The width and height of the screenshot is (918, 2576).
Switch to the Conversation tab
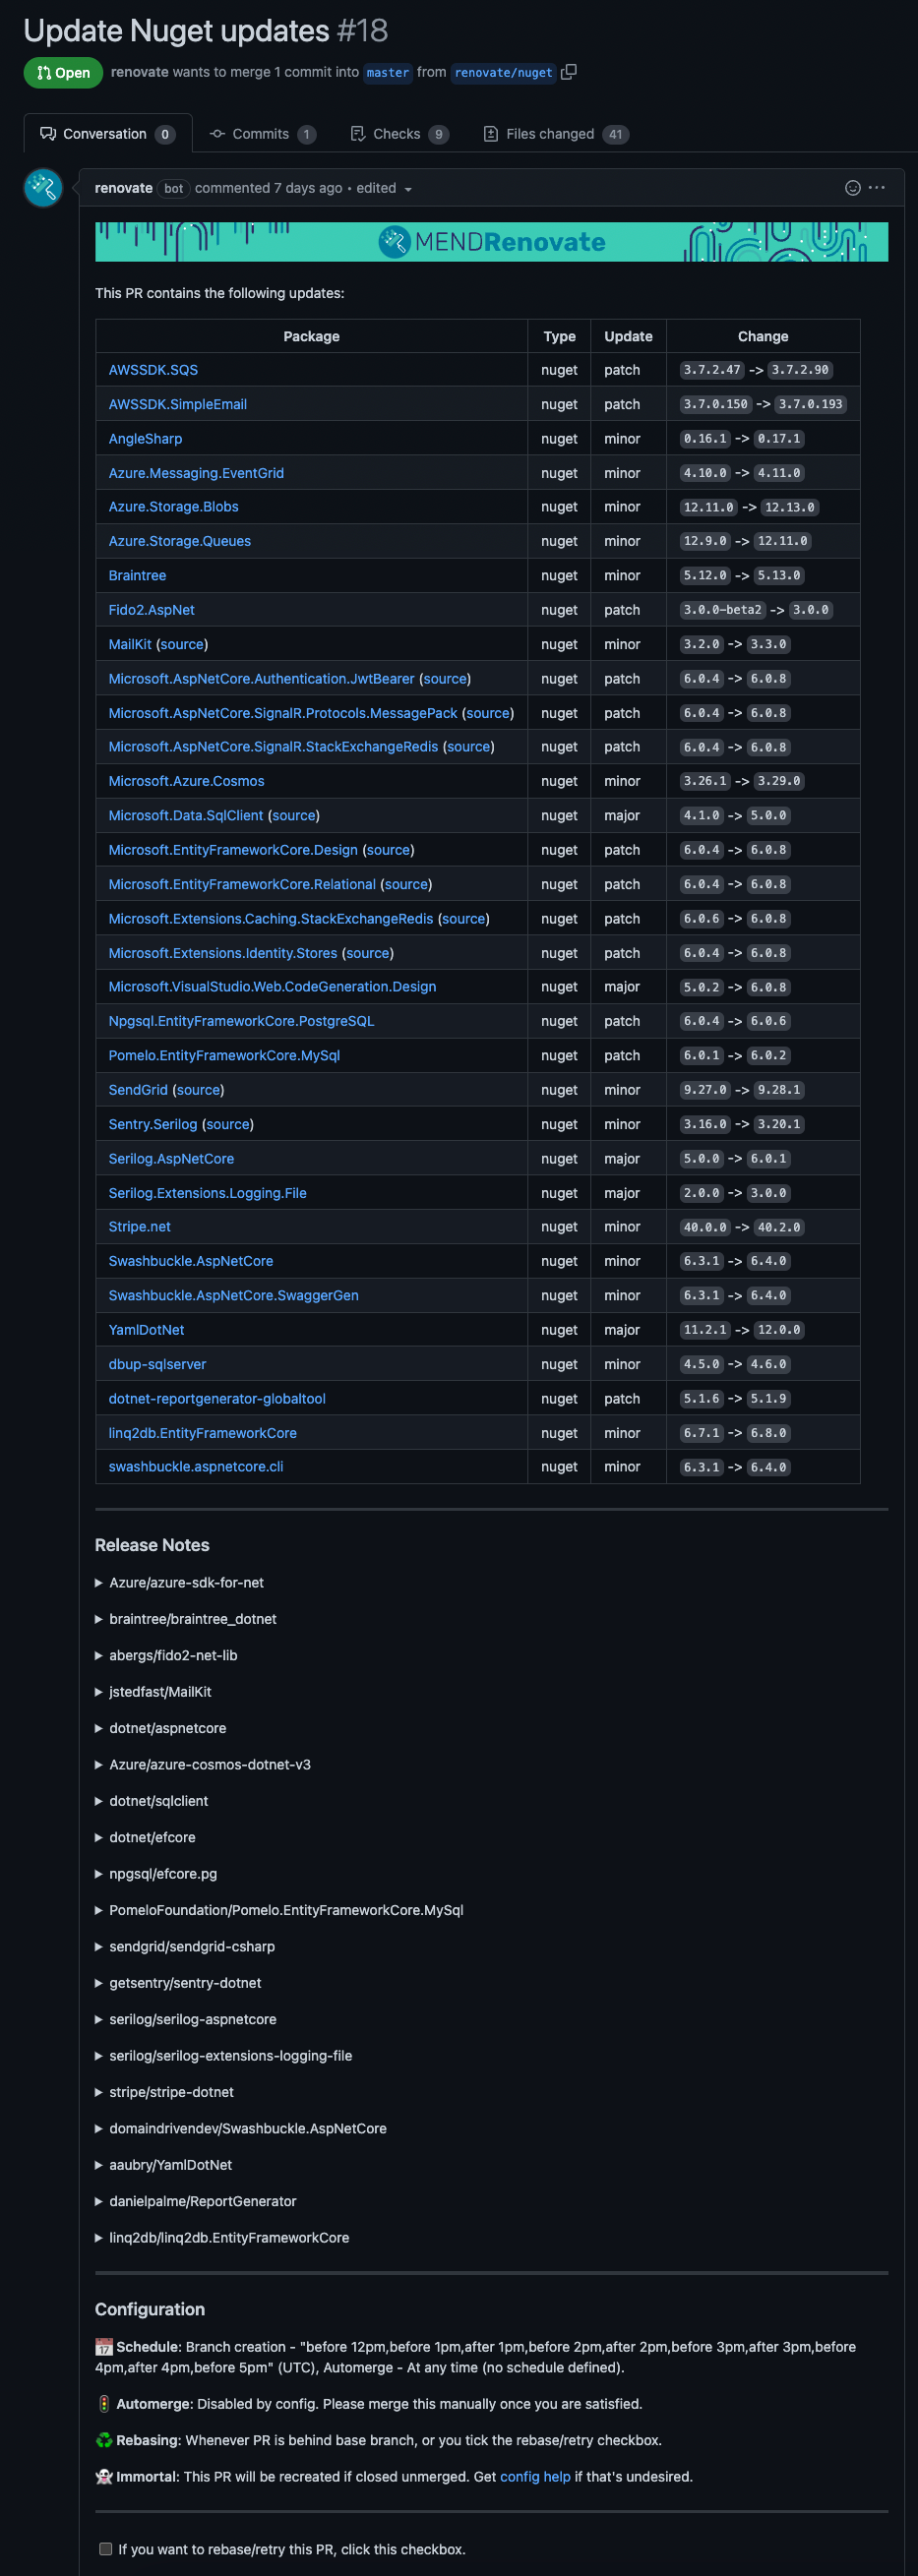click(x=107, y=134)
